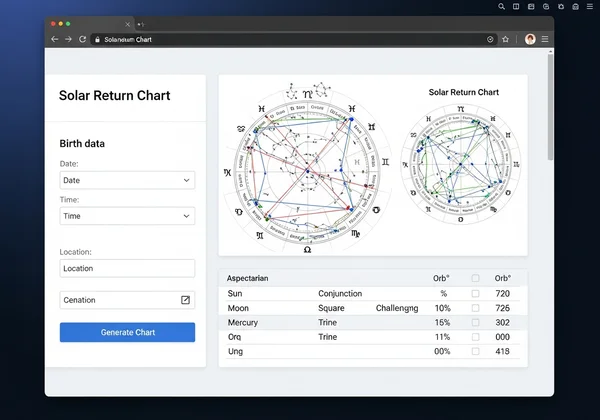Bookmark the page with the star icon

point(506,39)
